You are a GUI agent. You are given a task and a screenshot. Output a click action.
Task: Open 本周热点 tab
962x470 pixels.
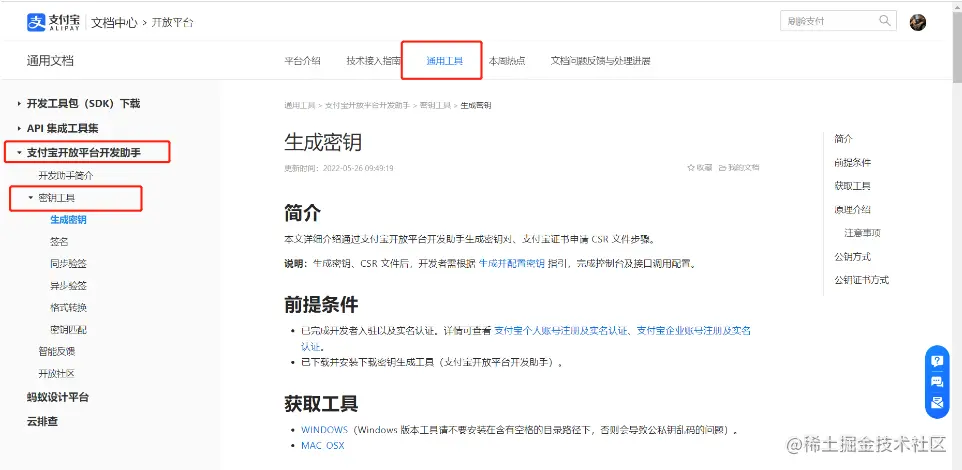pyautogui.click(x=507, y=61)
